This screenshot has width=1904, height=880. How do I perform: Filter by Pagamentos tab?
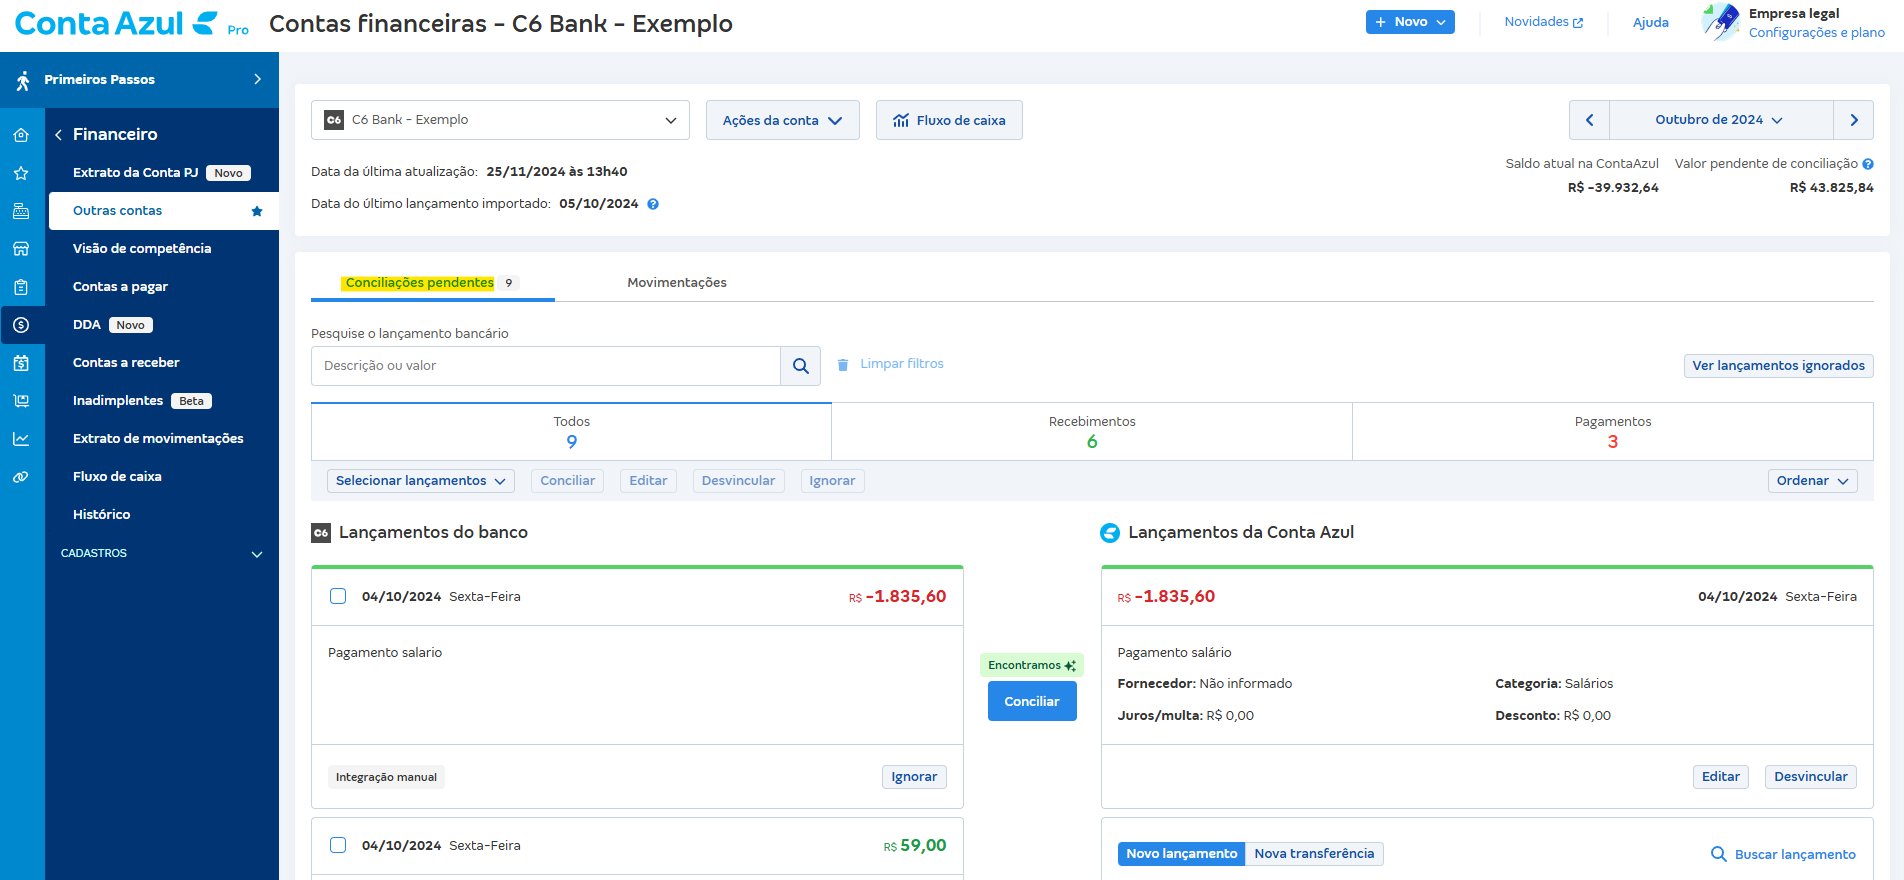pos(1613,432)
